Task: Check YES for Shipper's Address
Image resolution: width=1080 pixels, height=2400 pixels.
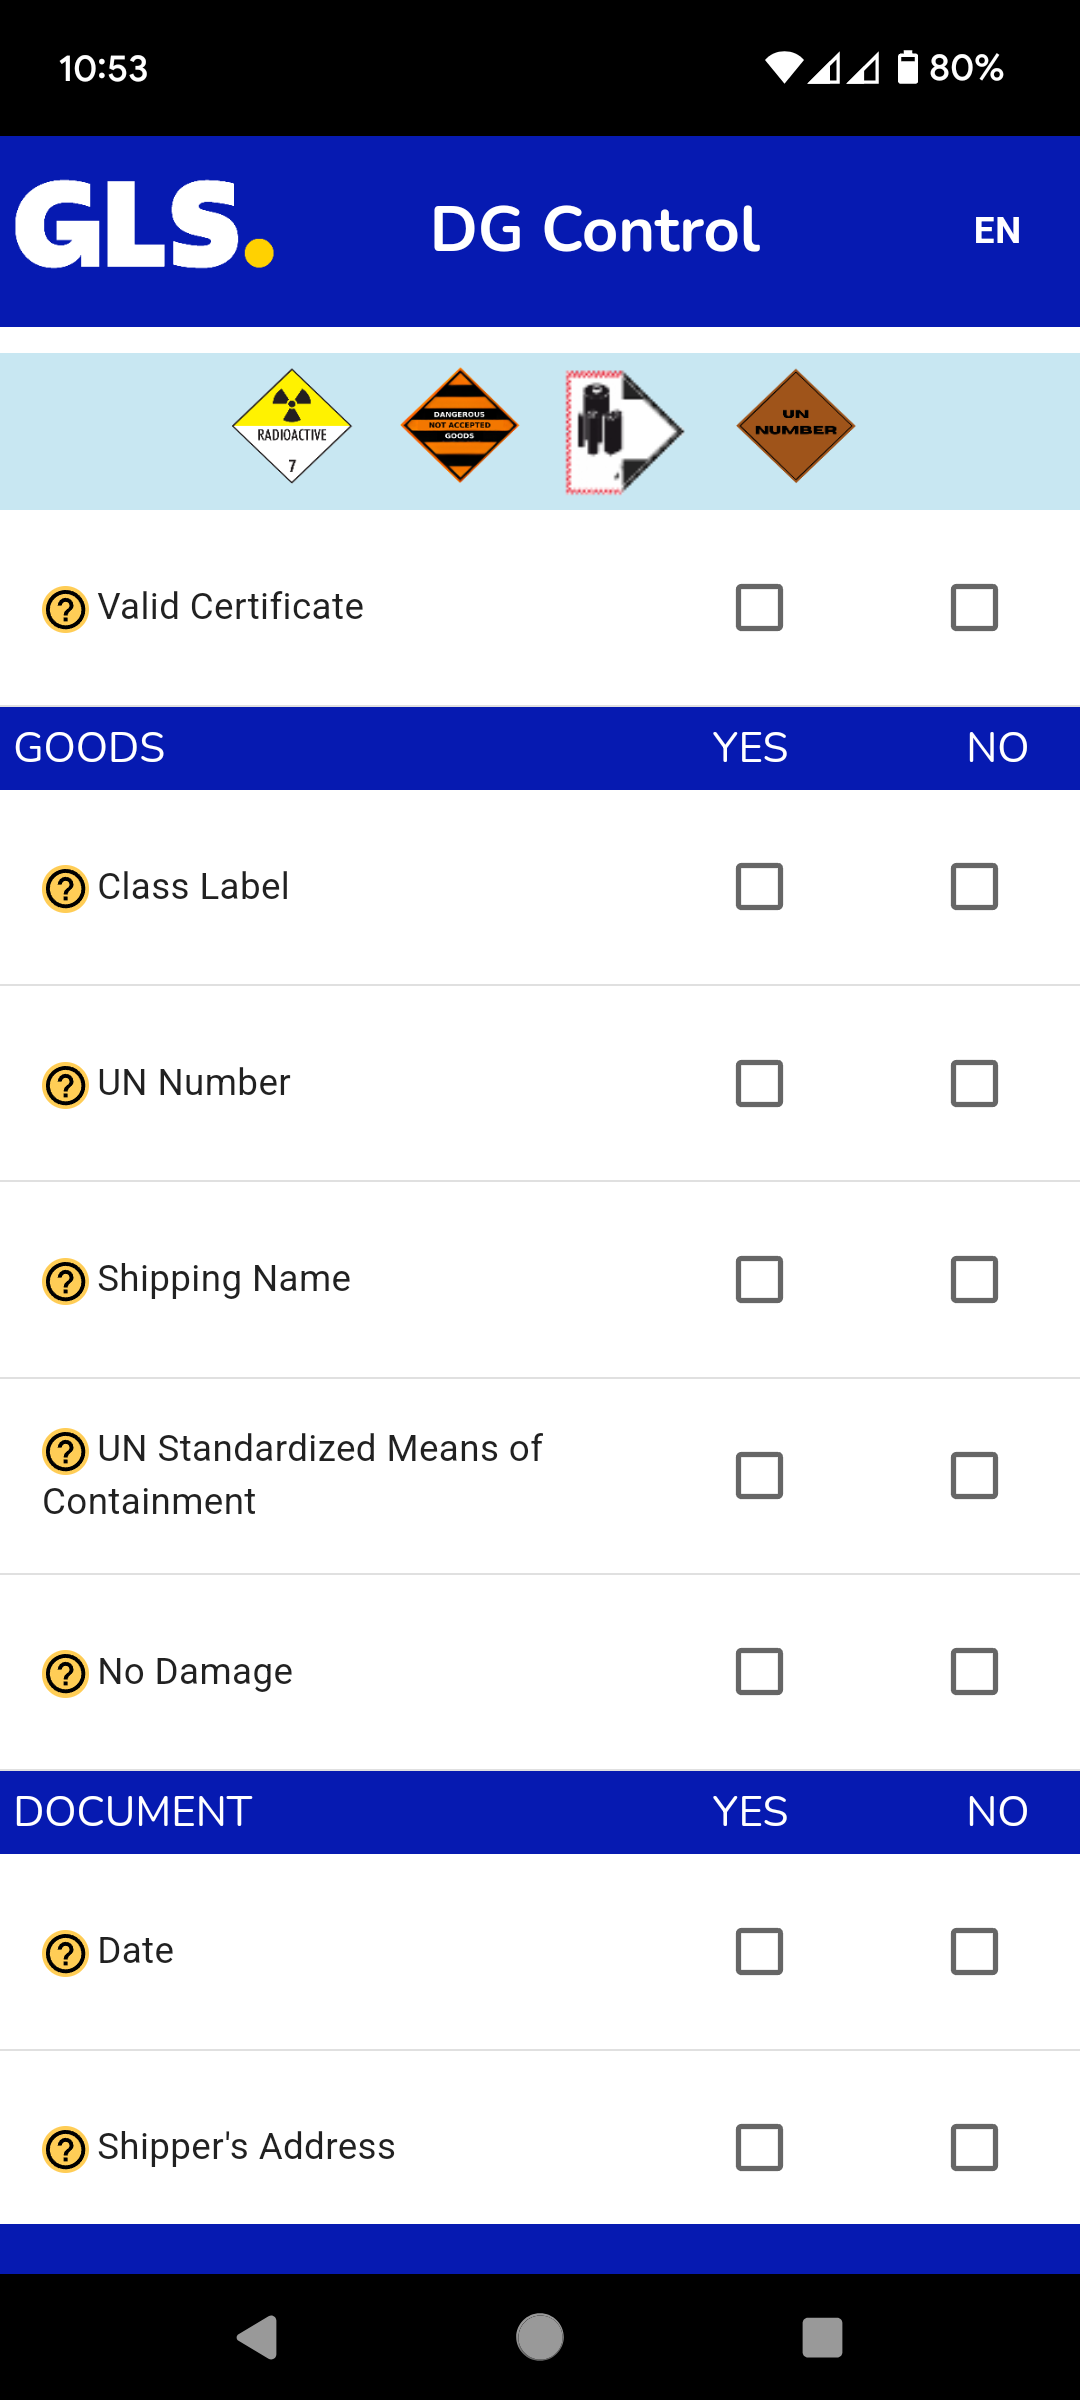Action: click(x=759, y=2147)
